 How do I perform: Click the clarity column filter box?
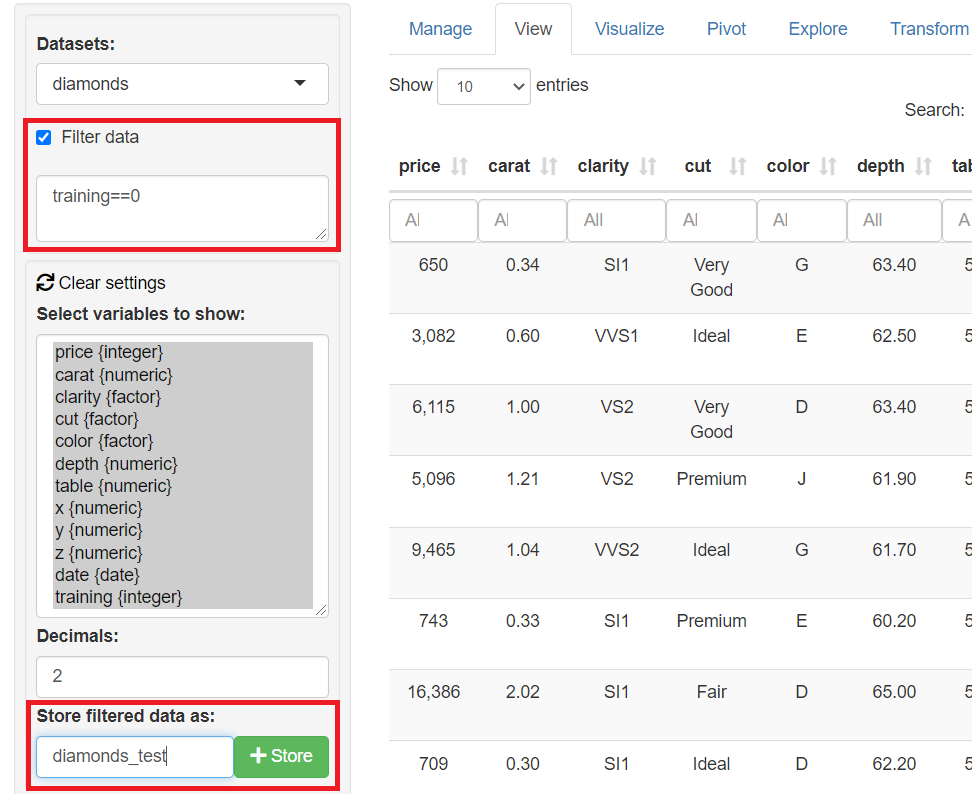(615, 220)
